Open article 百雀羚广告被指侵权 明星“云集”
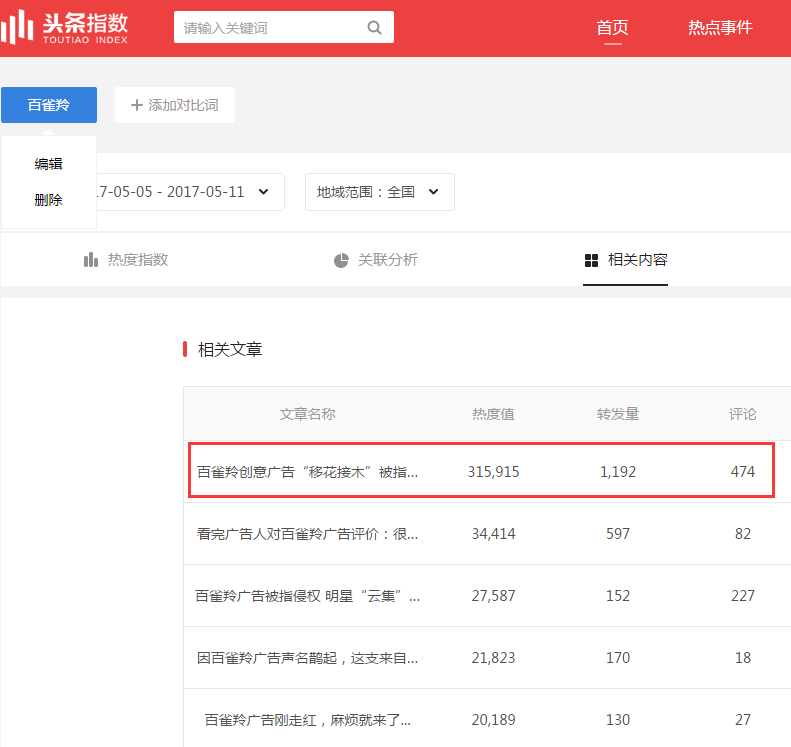The width and height of the screenshot is (791, 747). tap(307, 596)
